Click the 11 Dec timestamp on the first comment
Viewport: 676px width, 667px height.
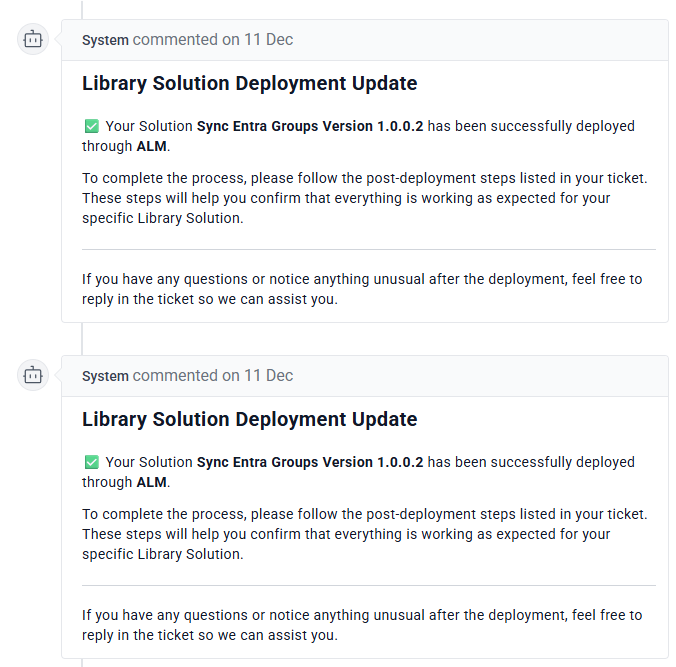[268, 40]
